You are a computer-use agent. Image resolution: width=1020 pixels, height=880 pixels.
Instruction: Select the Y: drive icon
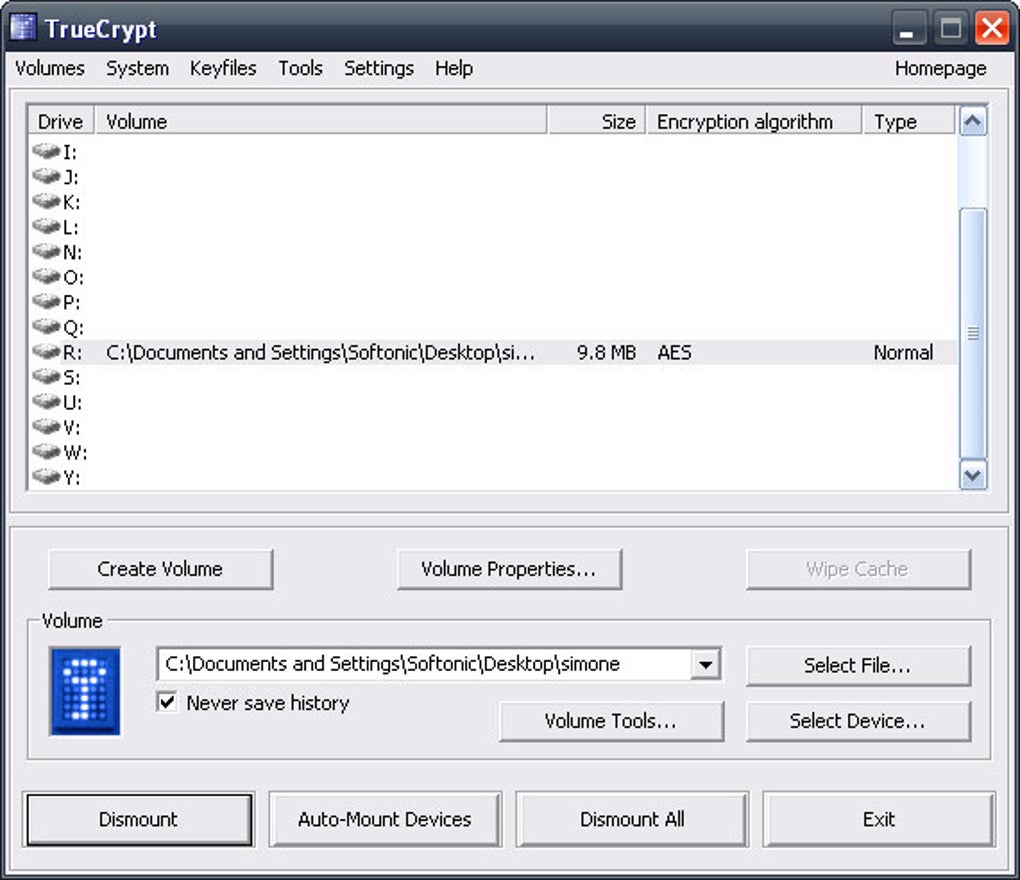click(46, 477)
